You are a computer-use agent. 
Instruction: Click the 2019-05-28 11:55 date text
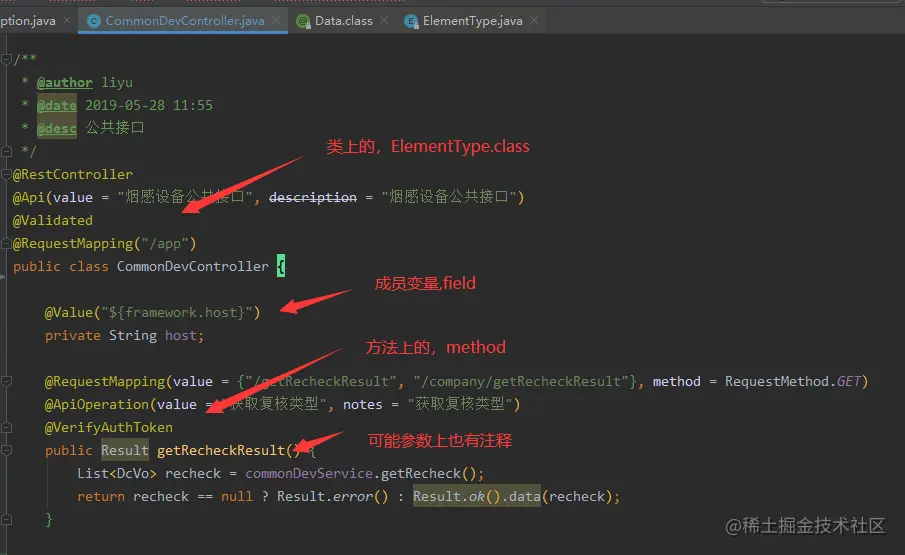[x=149, y=106]
